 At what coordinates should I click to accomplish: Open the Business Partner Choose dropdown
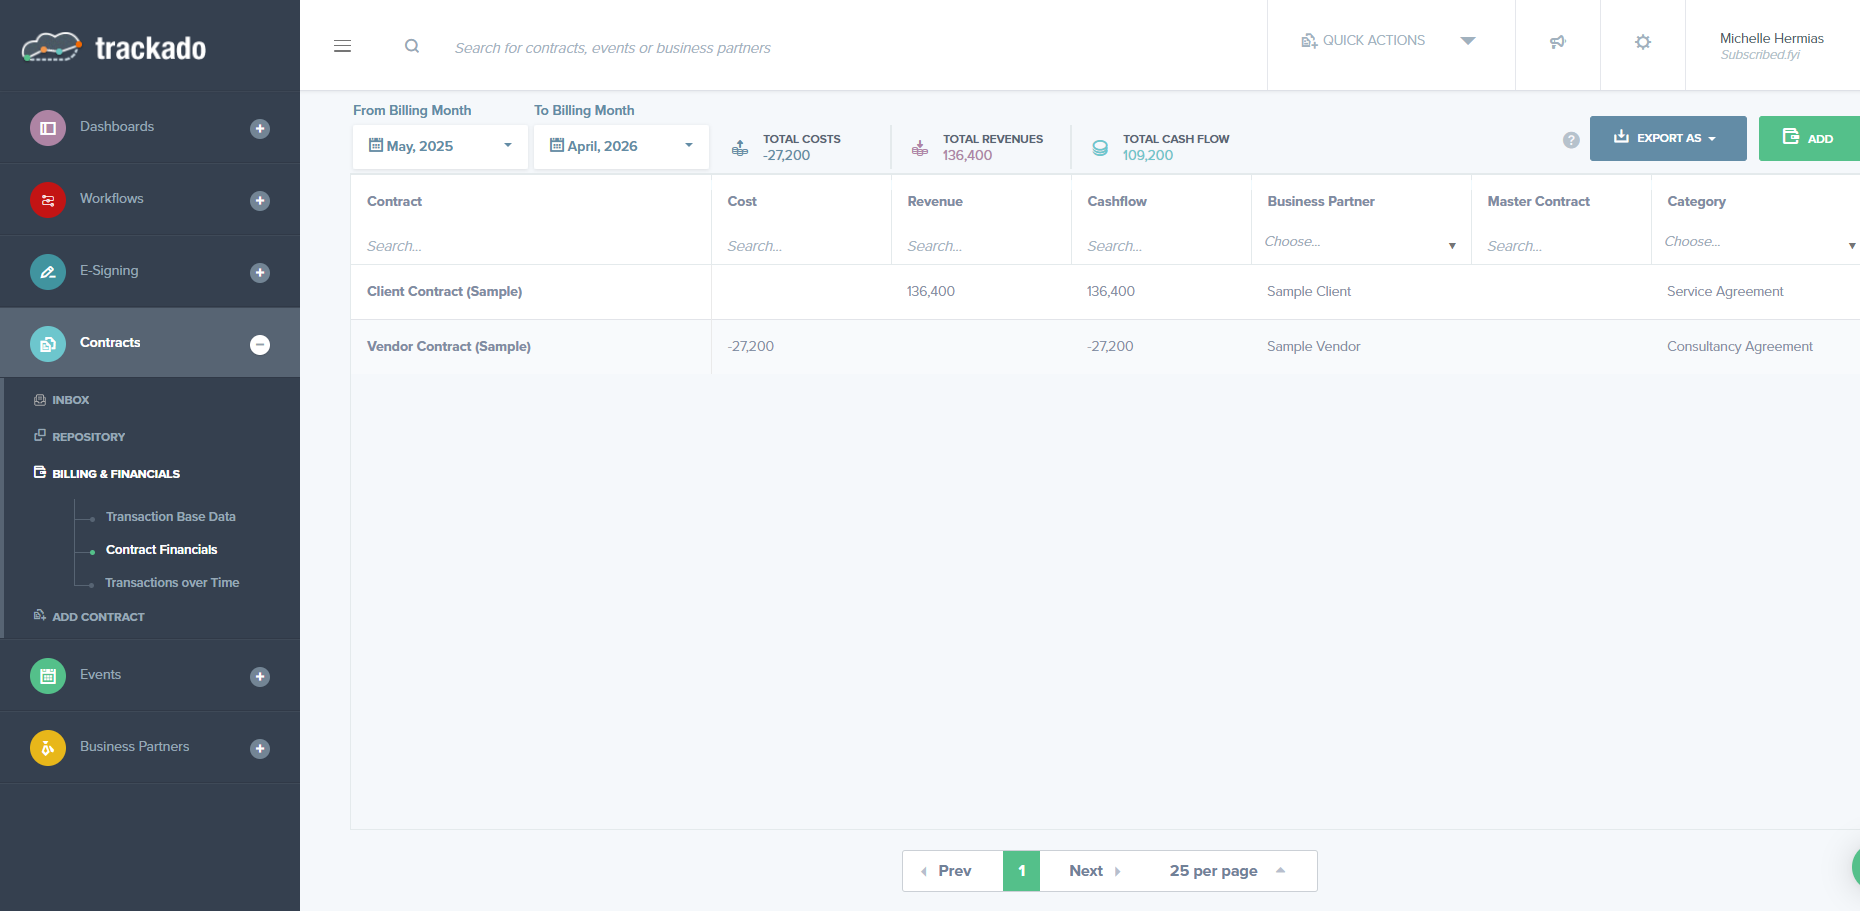click(1360, 242)
